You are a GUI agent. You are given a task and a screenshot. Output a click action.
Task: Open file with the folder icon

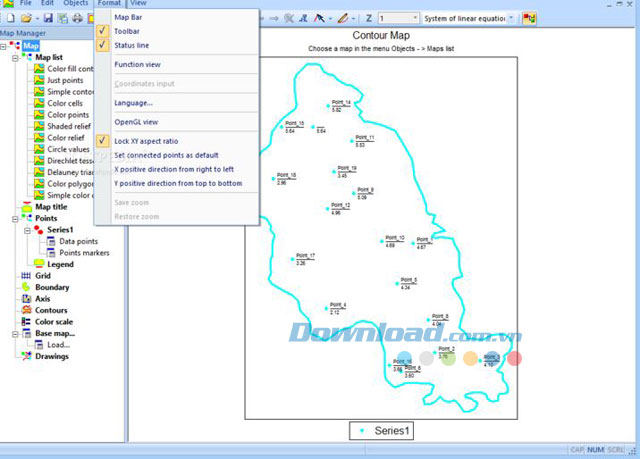[26, 18]
